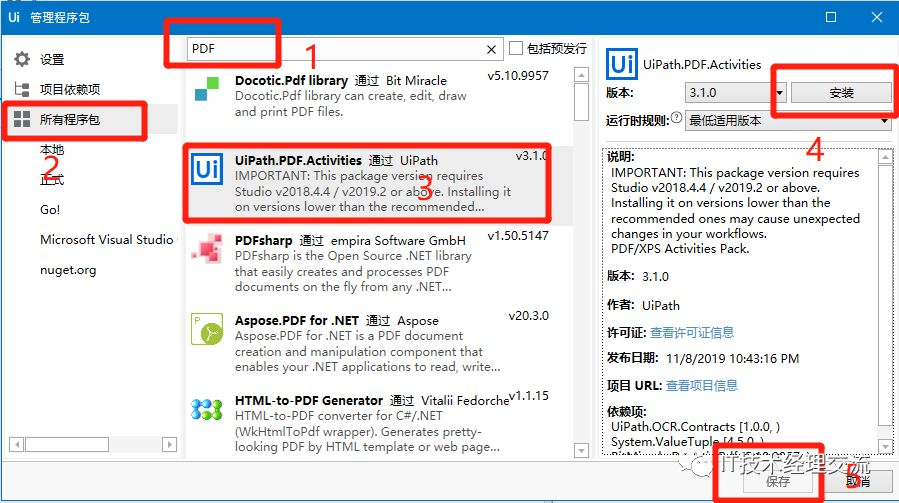Select the 本地 local feed
899x503 pixels.
point(52,150)
